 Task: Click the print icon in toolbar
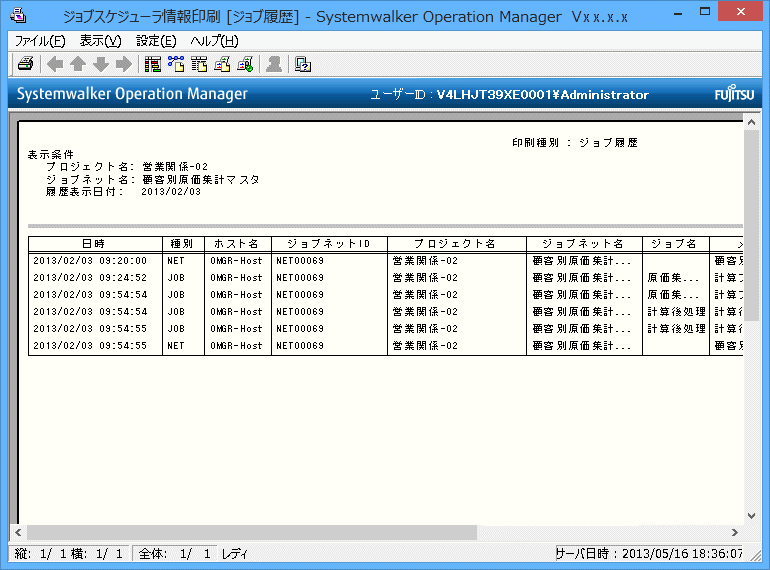click(x=26, y=64)
